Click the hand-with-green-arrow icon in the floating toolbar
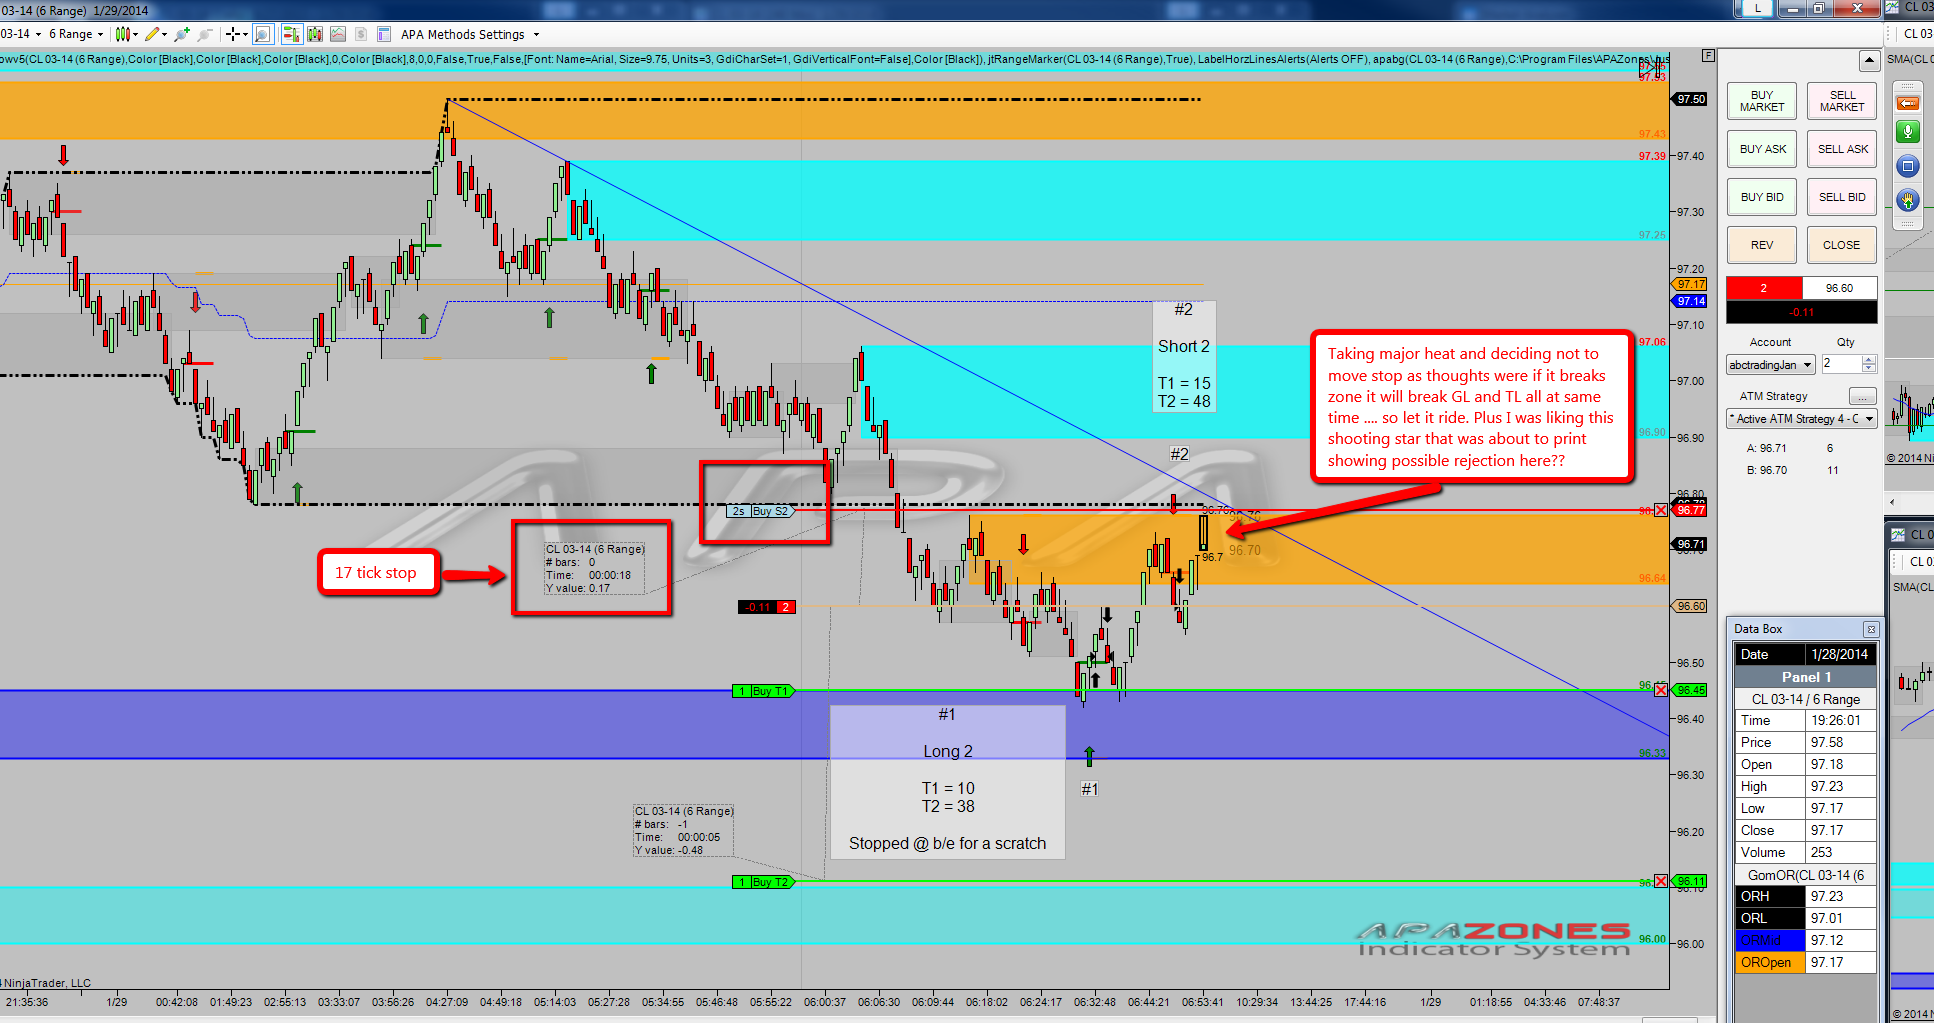The height and width of the screenshot is (1023, 1934). [1908, 200]
